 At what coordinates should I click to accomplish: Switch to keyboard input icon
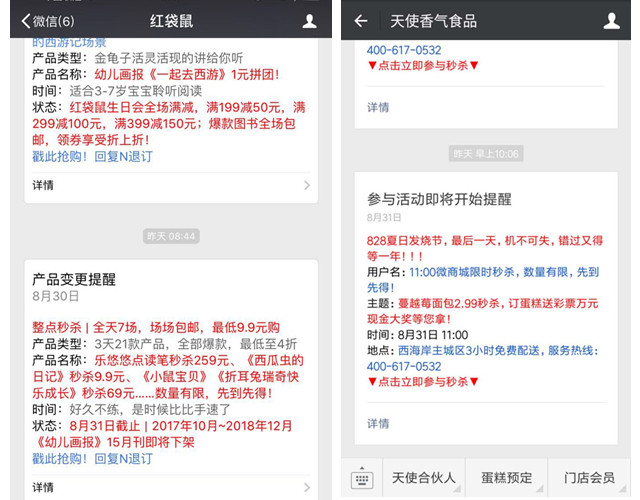coord(362,478)
